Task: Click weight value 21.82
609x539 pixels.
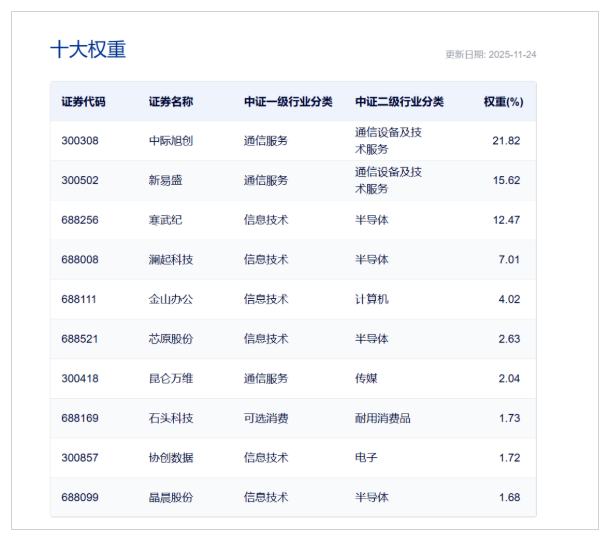Action: tap(506, 141)
